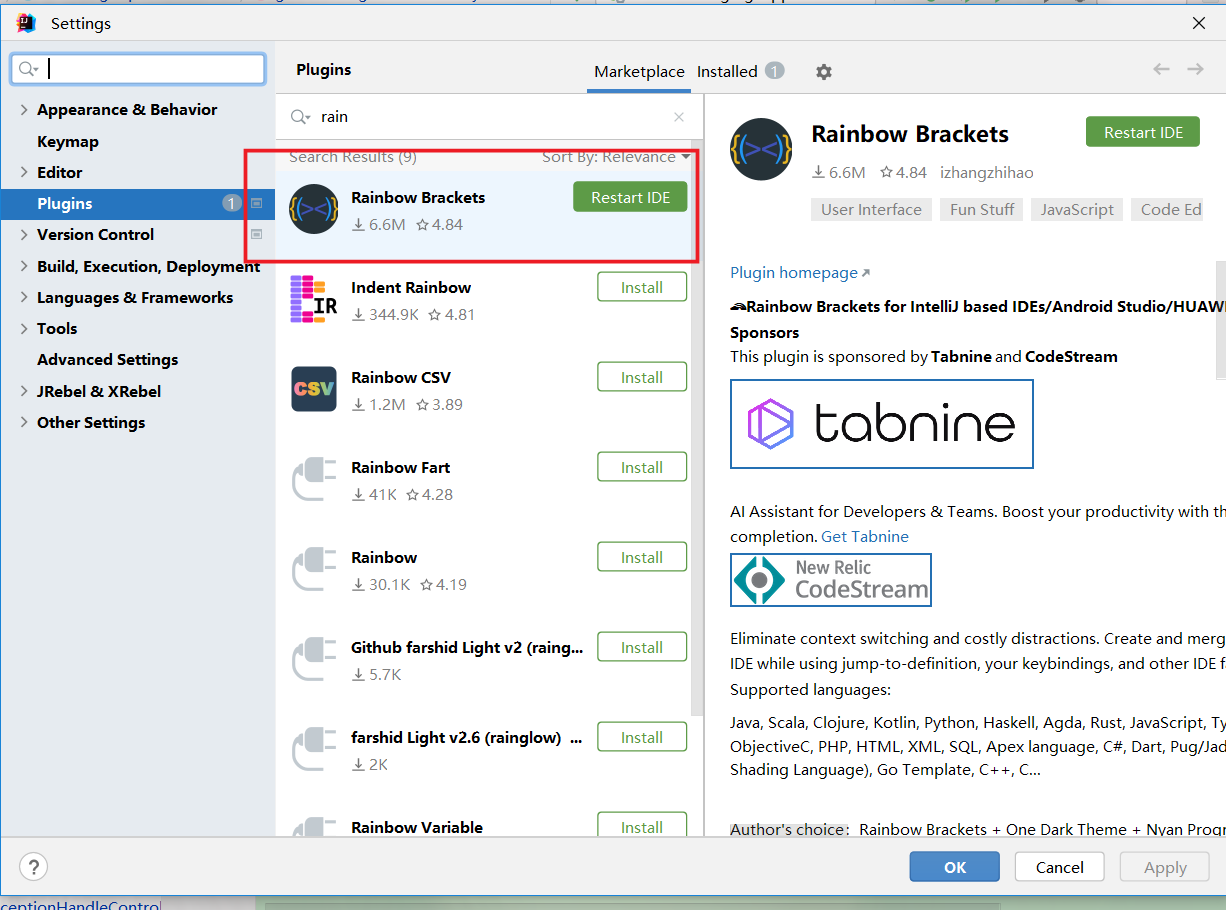Click the Cancel button

1060,867
